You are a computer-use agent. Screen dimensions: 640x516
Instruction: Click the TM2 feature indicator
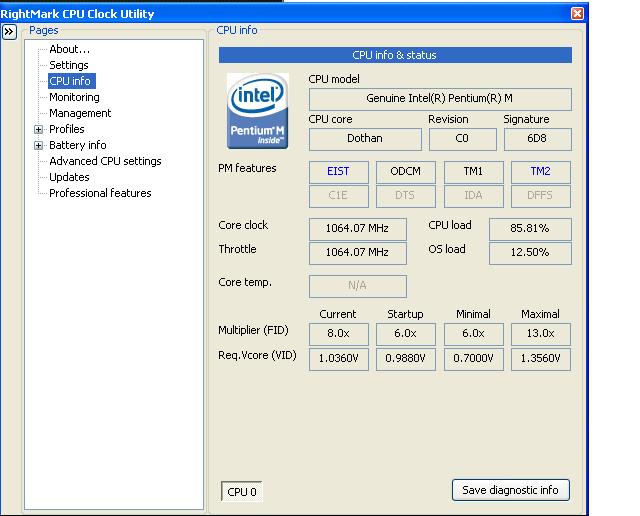tap(540, 171)
